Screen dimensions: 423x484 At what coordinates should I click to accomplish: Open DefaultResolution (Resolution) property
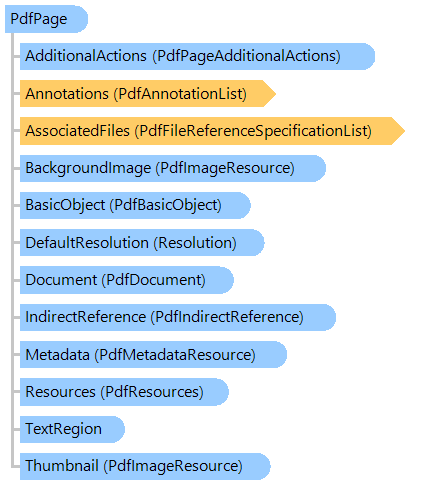pos(142,243)
